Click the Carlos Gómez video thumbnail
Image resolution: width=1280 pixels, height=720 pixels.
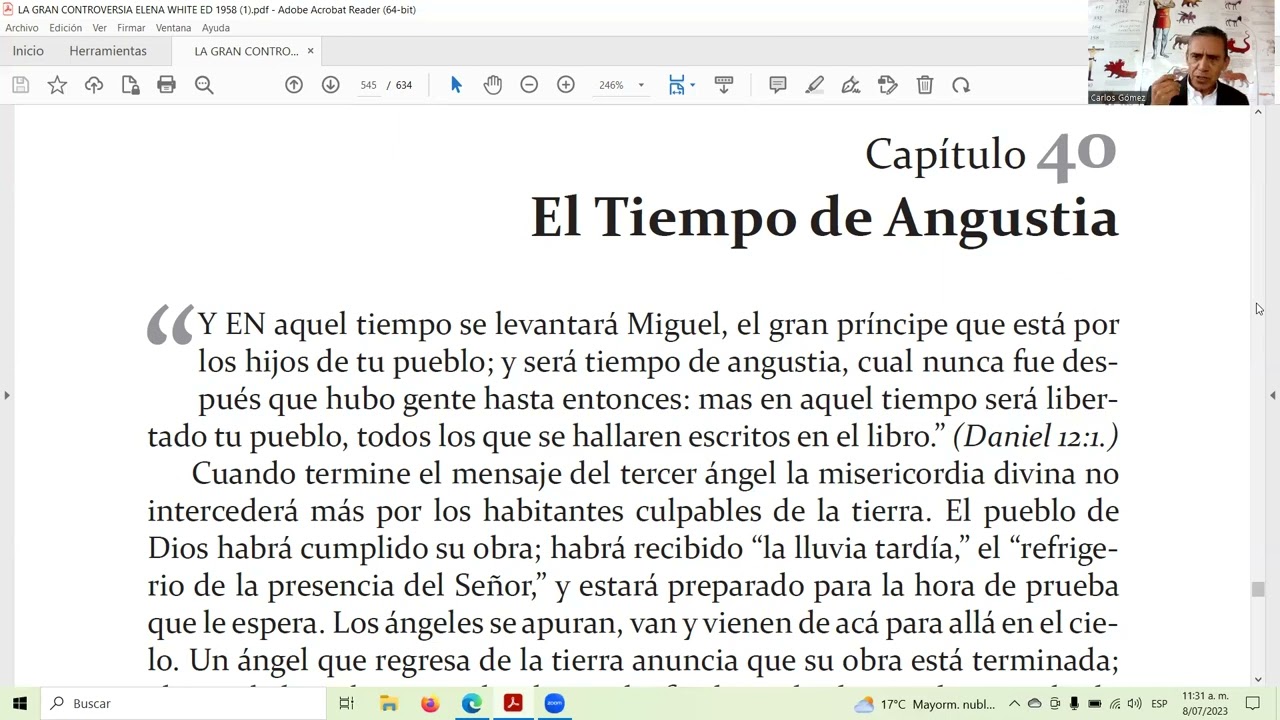(x=1168, y=52)
